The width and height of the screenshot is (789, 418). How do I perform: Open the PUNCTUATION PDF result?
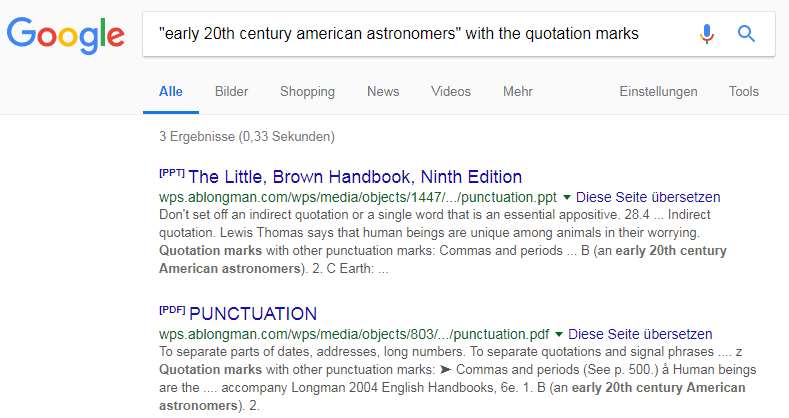pyautogui.click(x=253, y=314)
